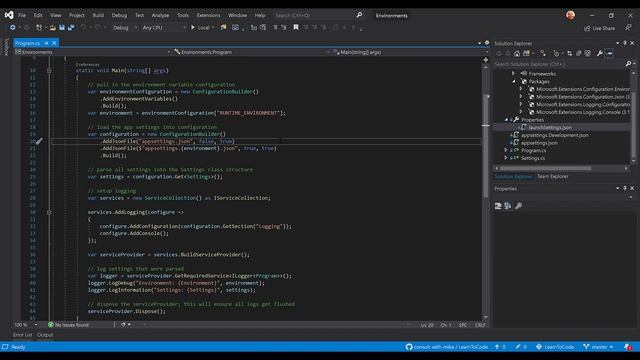This screenshot has width=640, height=360.
Task: Open the Environments project navigation dropdown
Action: (92, 52)
